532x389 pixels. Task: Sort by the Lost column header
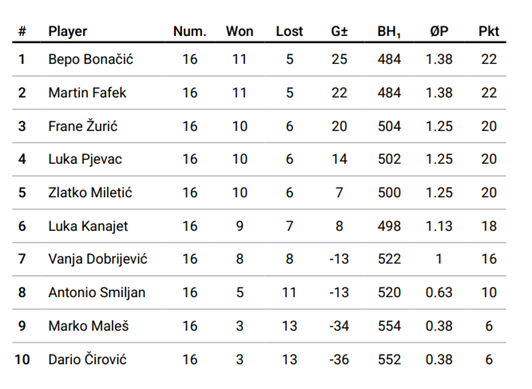click(x=289, y=31)
